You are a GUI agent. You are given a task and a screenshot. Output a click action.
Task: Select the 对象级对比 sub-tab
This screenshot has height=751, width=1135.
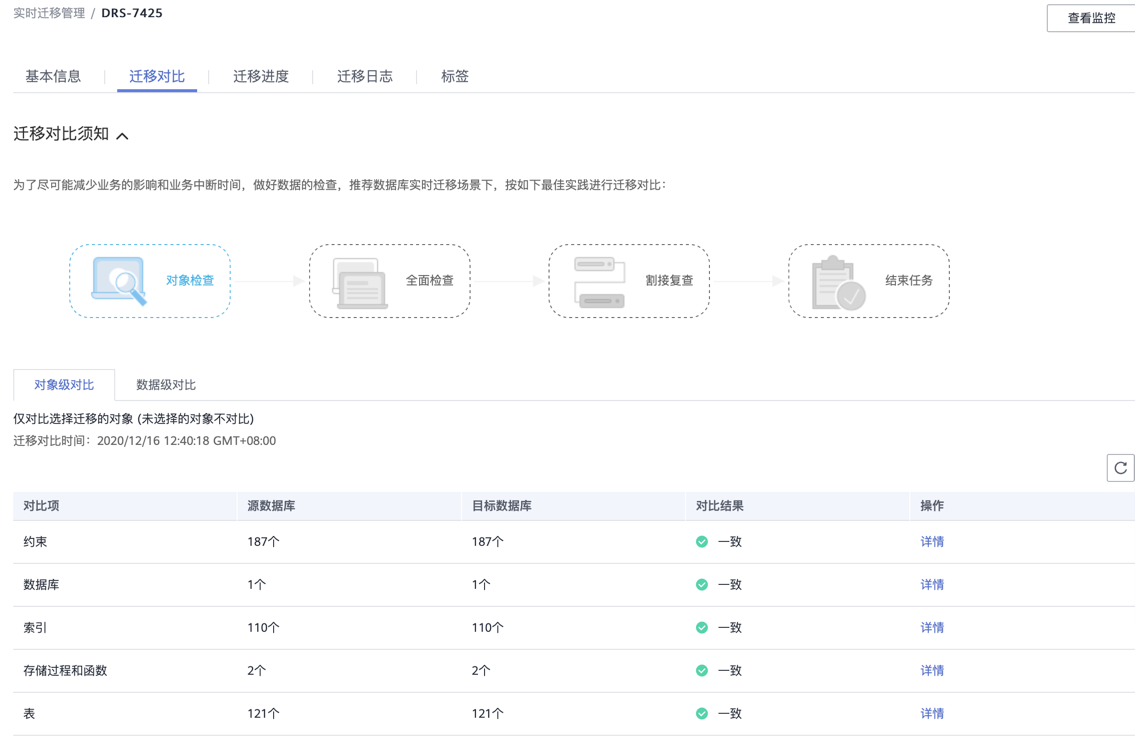(64, 385)
